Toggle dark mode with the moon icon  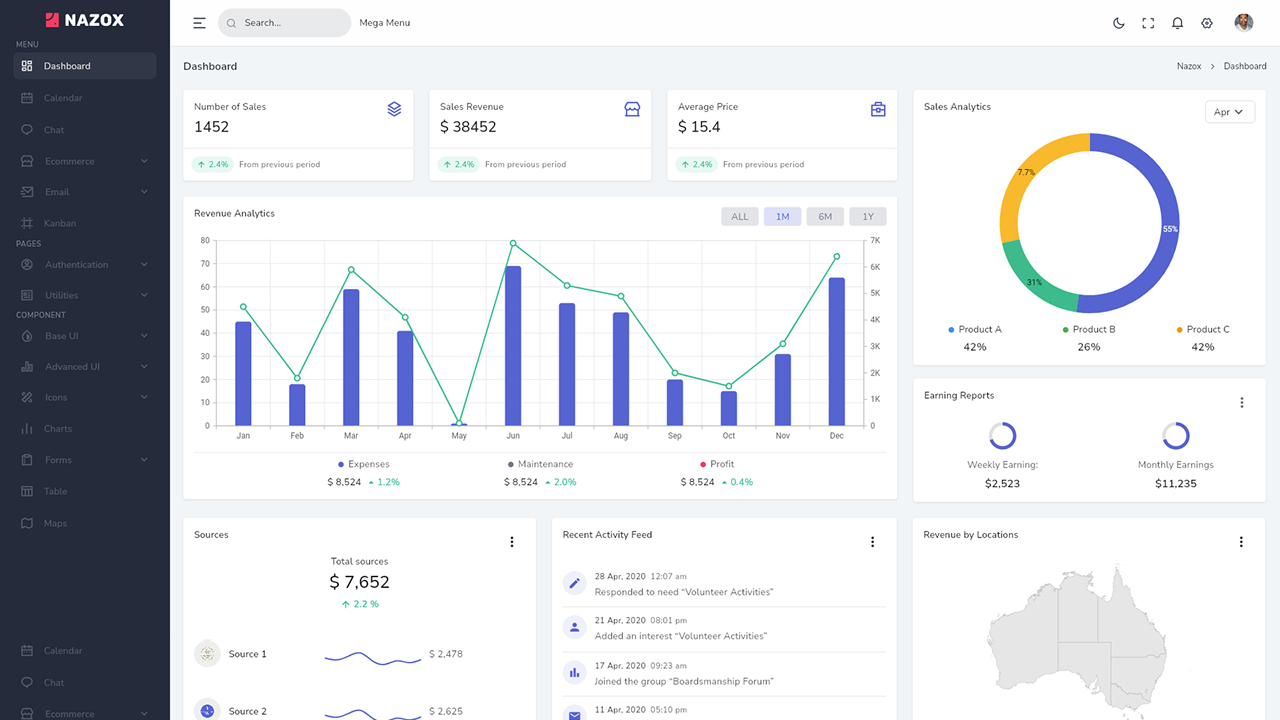coord(1118,22)
